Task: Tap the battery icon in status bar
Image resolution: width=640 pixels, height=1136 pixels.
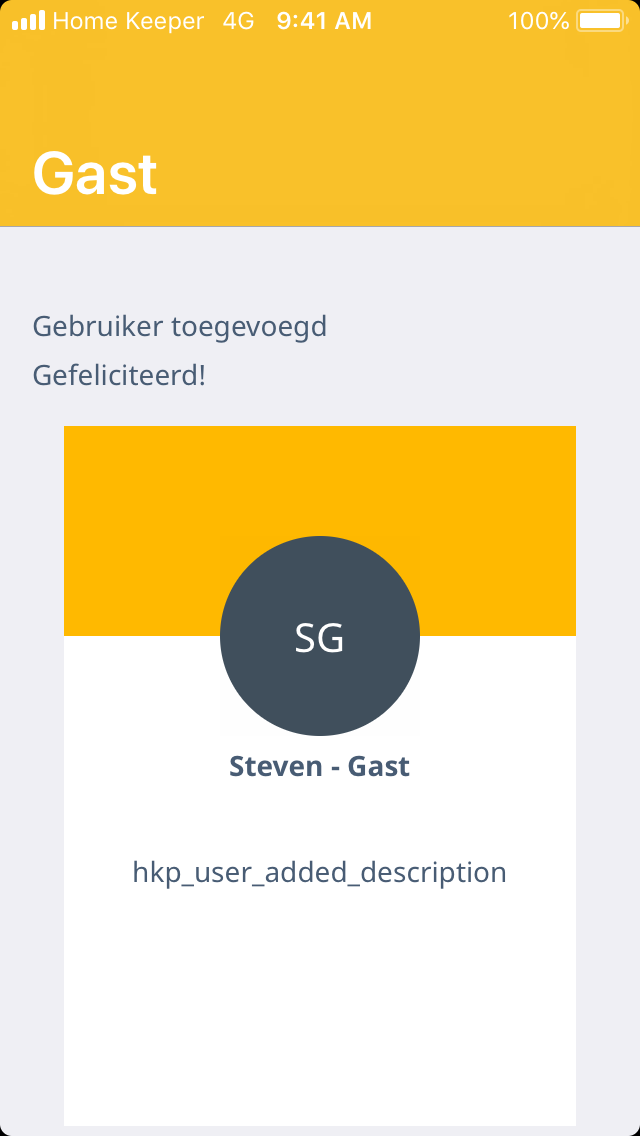Action: (x=600, y=21)
